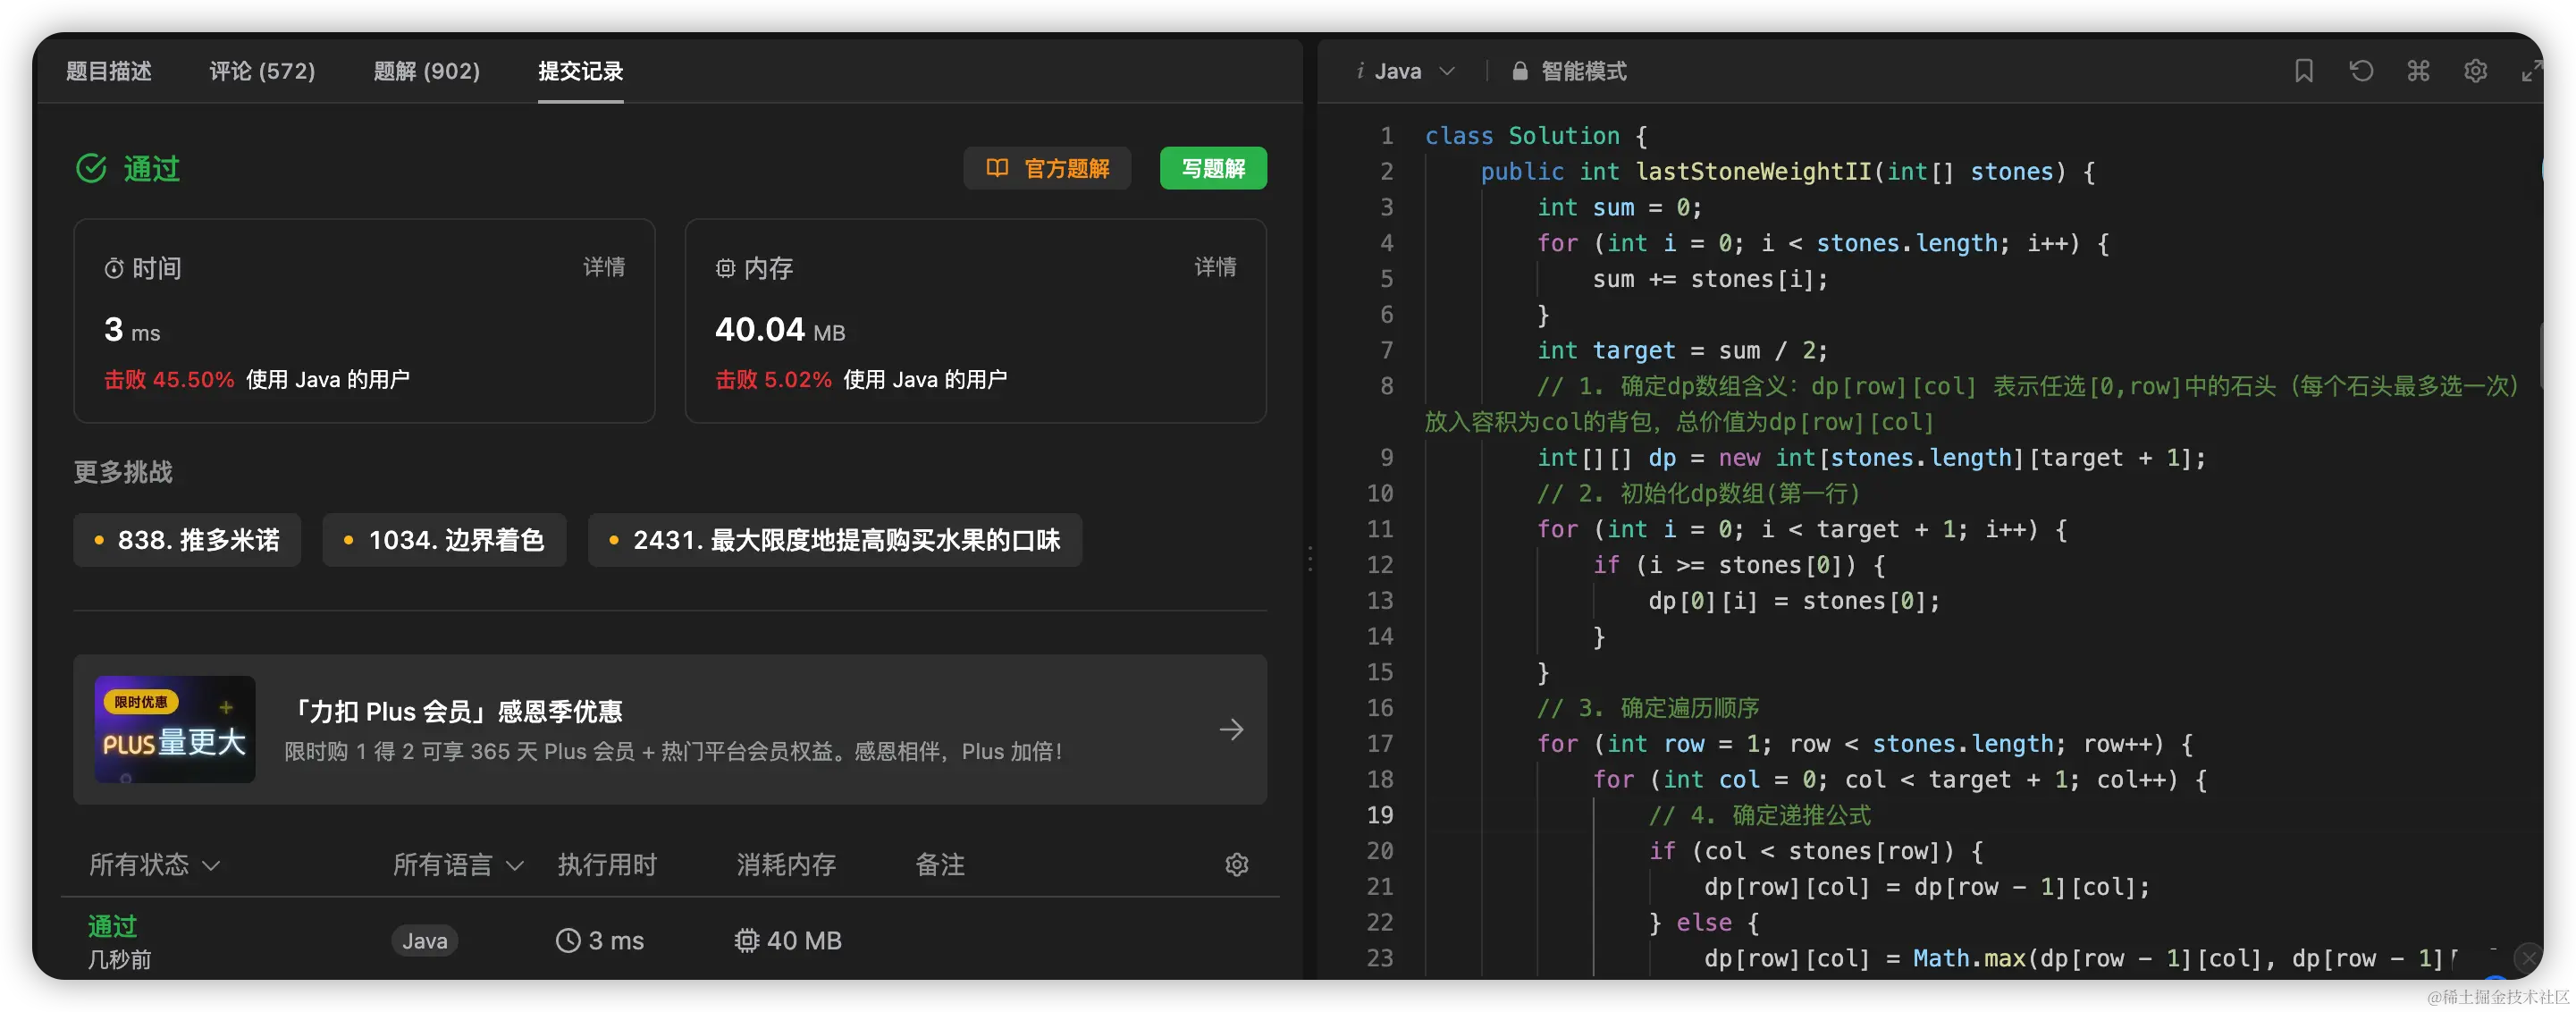Switch to the 题目描述 tab

(x=109, y=71)
